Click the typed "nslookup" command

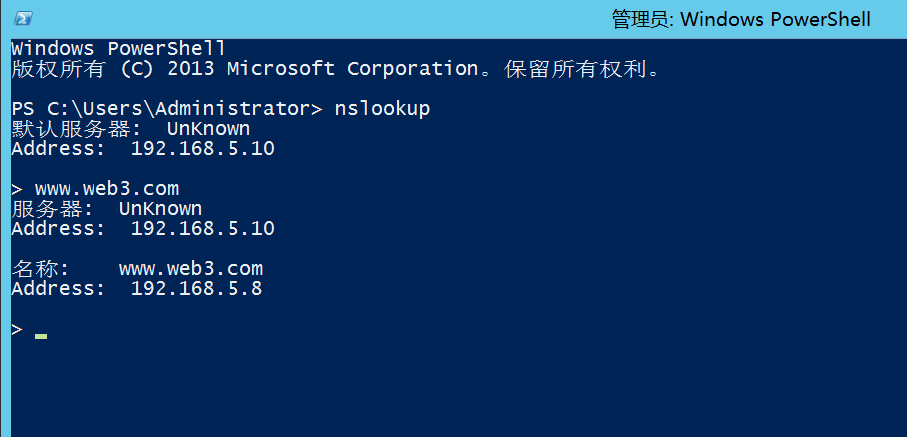coord(382,109)
